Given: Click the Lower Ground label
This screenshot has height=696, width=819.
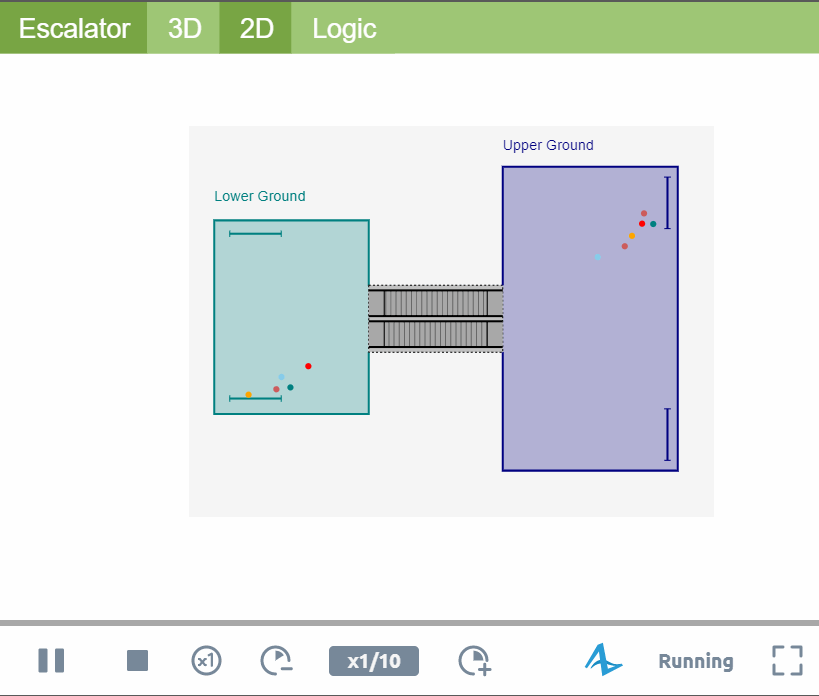Looking at the screenshot, I should pyautogui.click(x=260, y=196).
